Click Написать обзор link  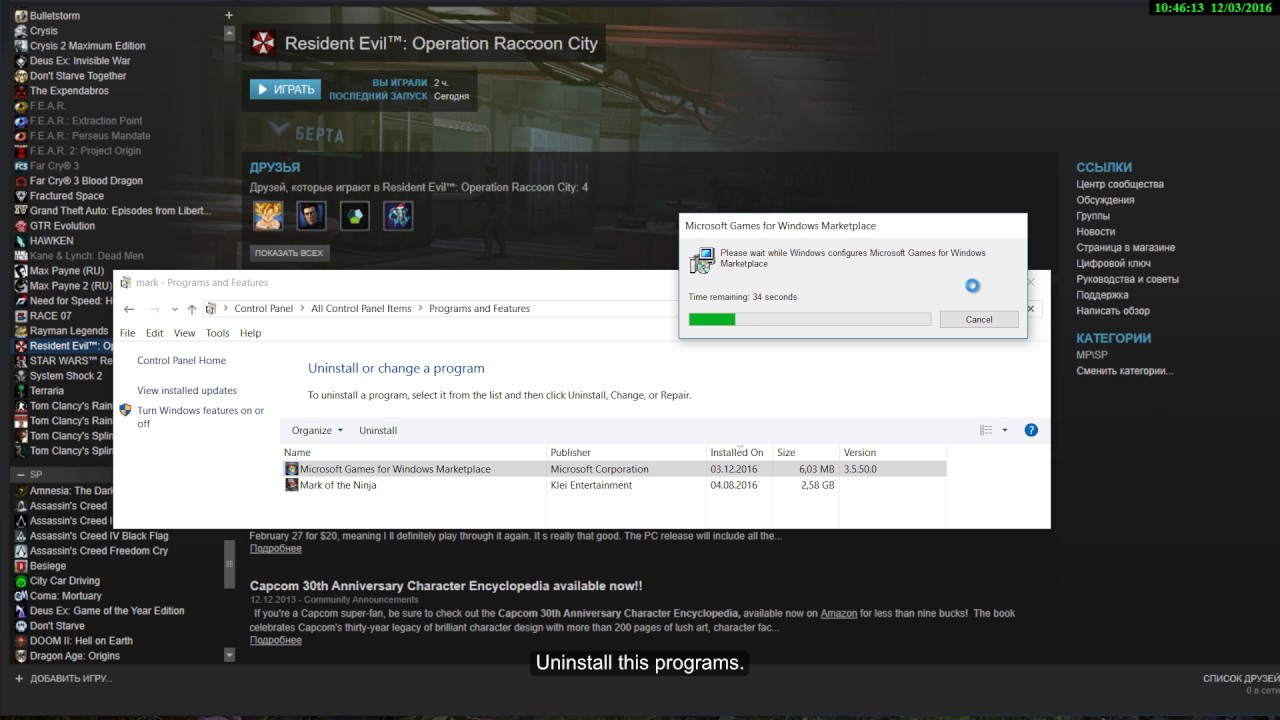1113,311
